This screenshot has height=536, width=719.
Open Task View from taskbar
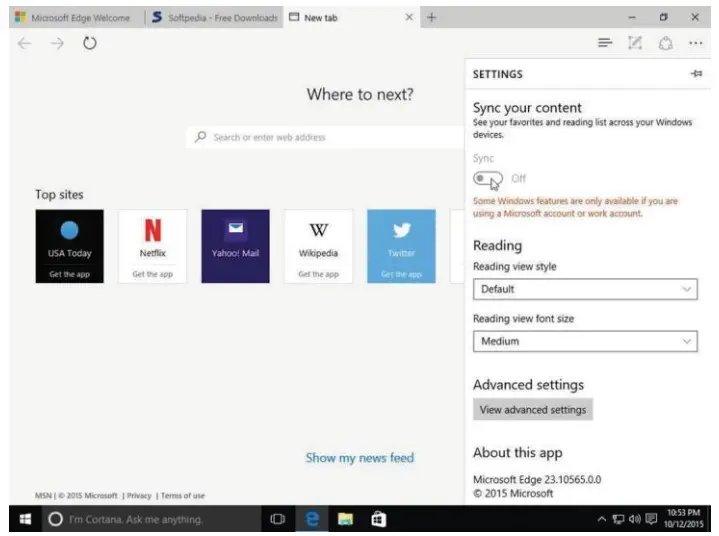[x=277, y=519]
